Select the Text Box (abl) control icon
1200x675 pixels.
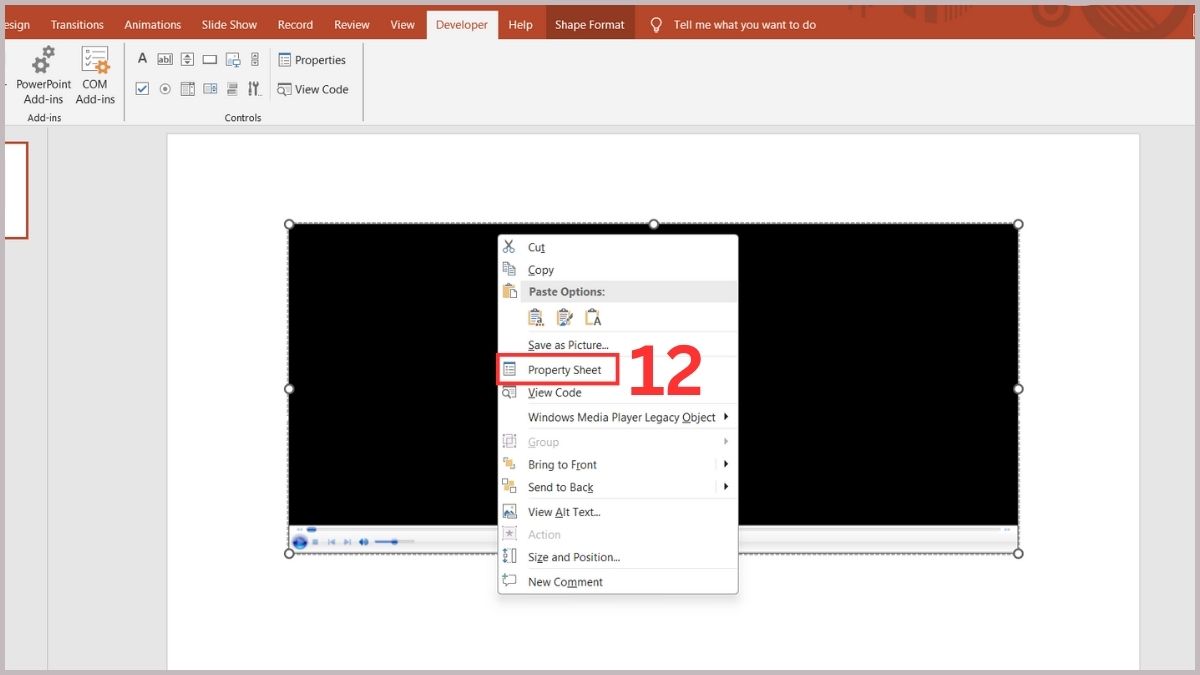[x=165, y=58]
